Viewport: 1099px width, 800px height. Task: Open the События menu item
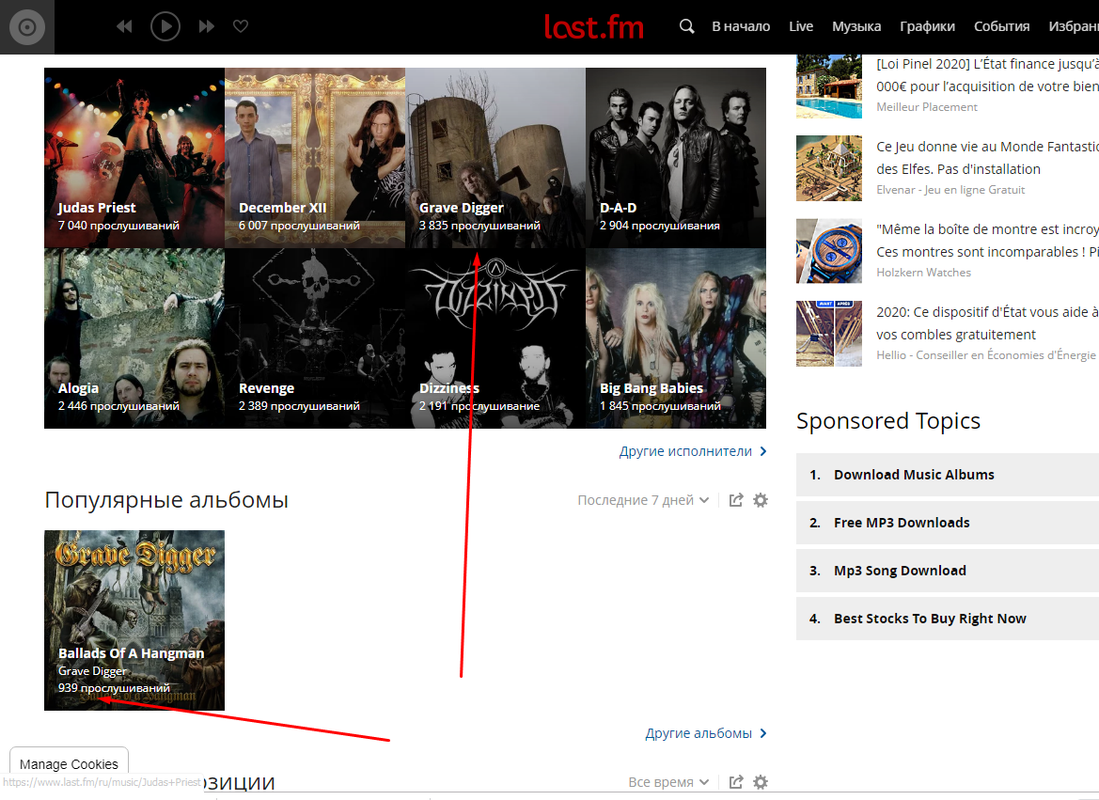pos(1001,27)
